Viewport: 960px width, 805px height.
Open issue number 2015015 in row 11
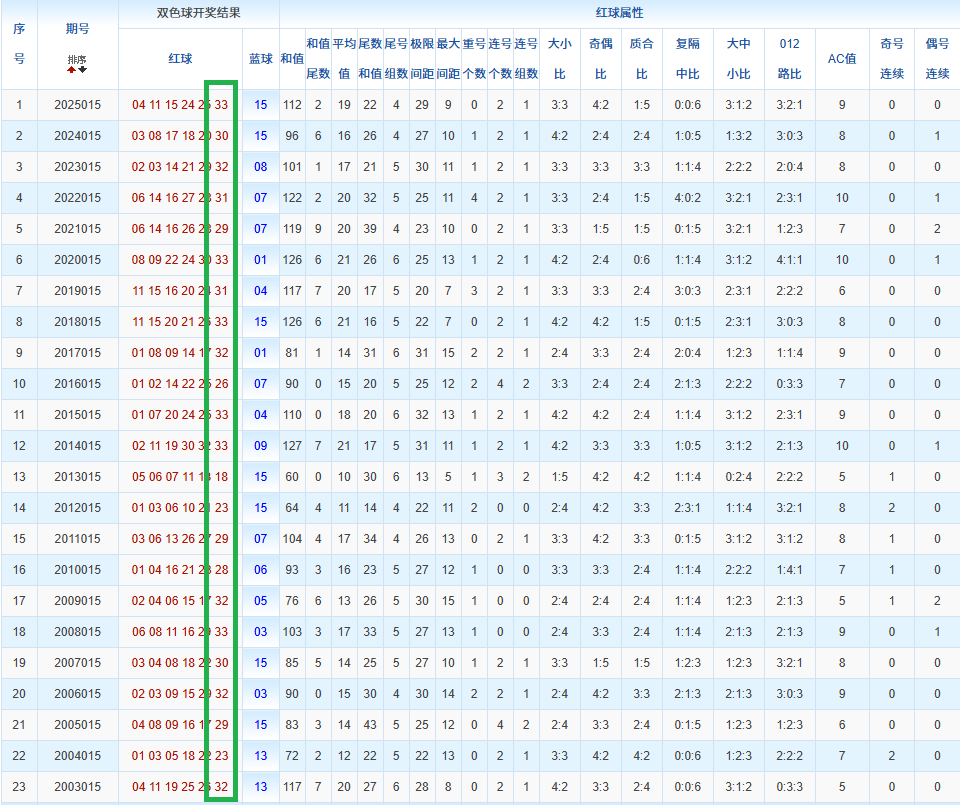77,415
